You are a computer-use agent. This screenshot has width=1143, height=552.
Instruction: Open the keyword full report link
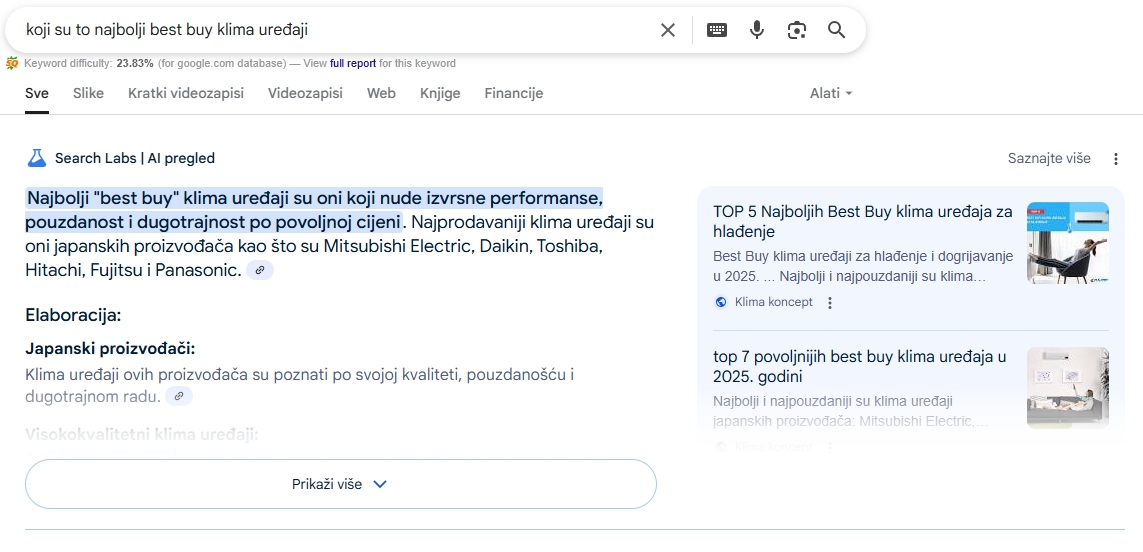(353, 63)
